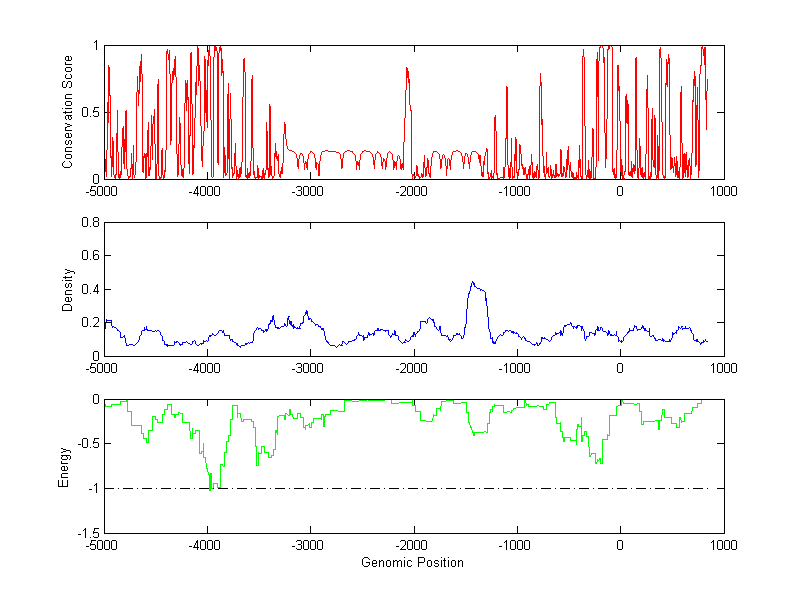Click the isolated red conservation peak near -2000
Image resolution: width=800 pixels, height=599 pixels.
click(407, 70)
